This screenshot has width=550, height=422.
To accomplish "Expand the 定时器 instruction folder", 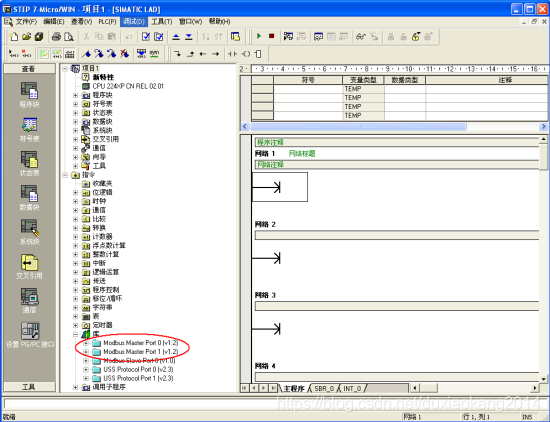I will click(x=75, y=325).
